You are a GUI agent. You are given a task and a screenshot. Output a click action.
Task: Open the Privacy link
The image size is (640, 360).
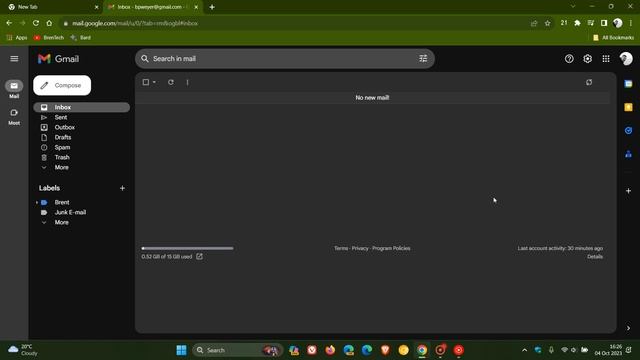(360, 248)
